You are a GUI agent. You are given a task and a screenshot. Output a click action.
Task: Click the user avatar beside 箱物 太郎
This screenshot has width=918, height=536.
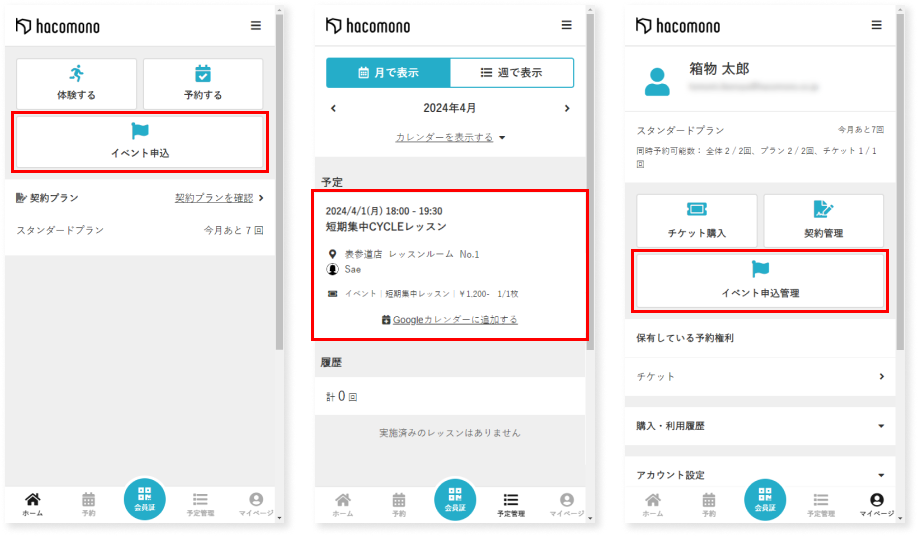(657, 81)
